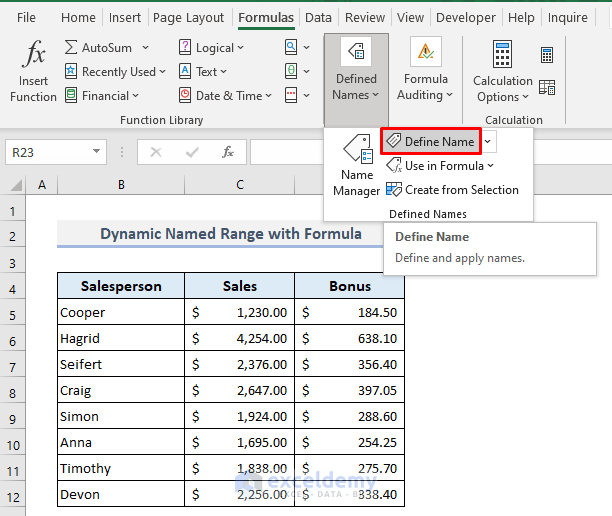Select row 12 header

(x=12, y=497)
